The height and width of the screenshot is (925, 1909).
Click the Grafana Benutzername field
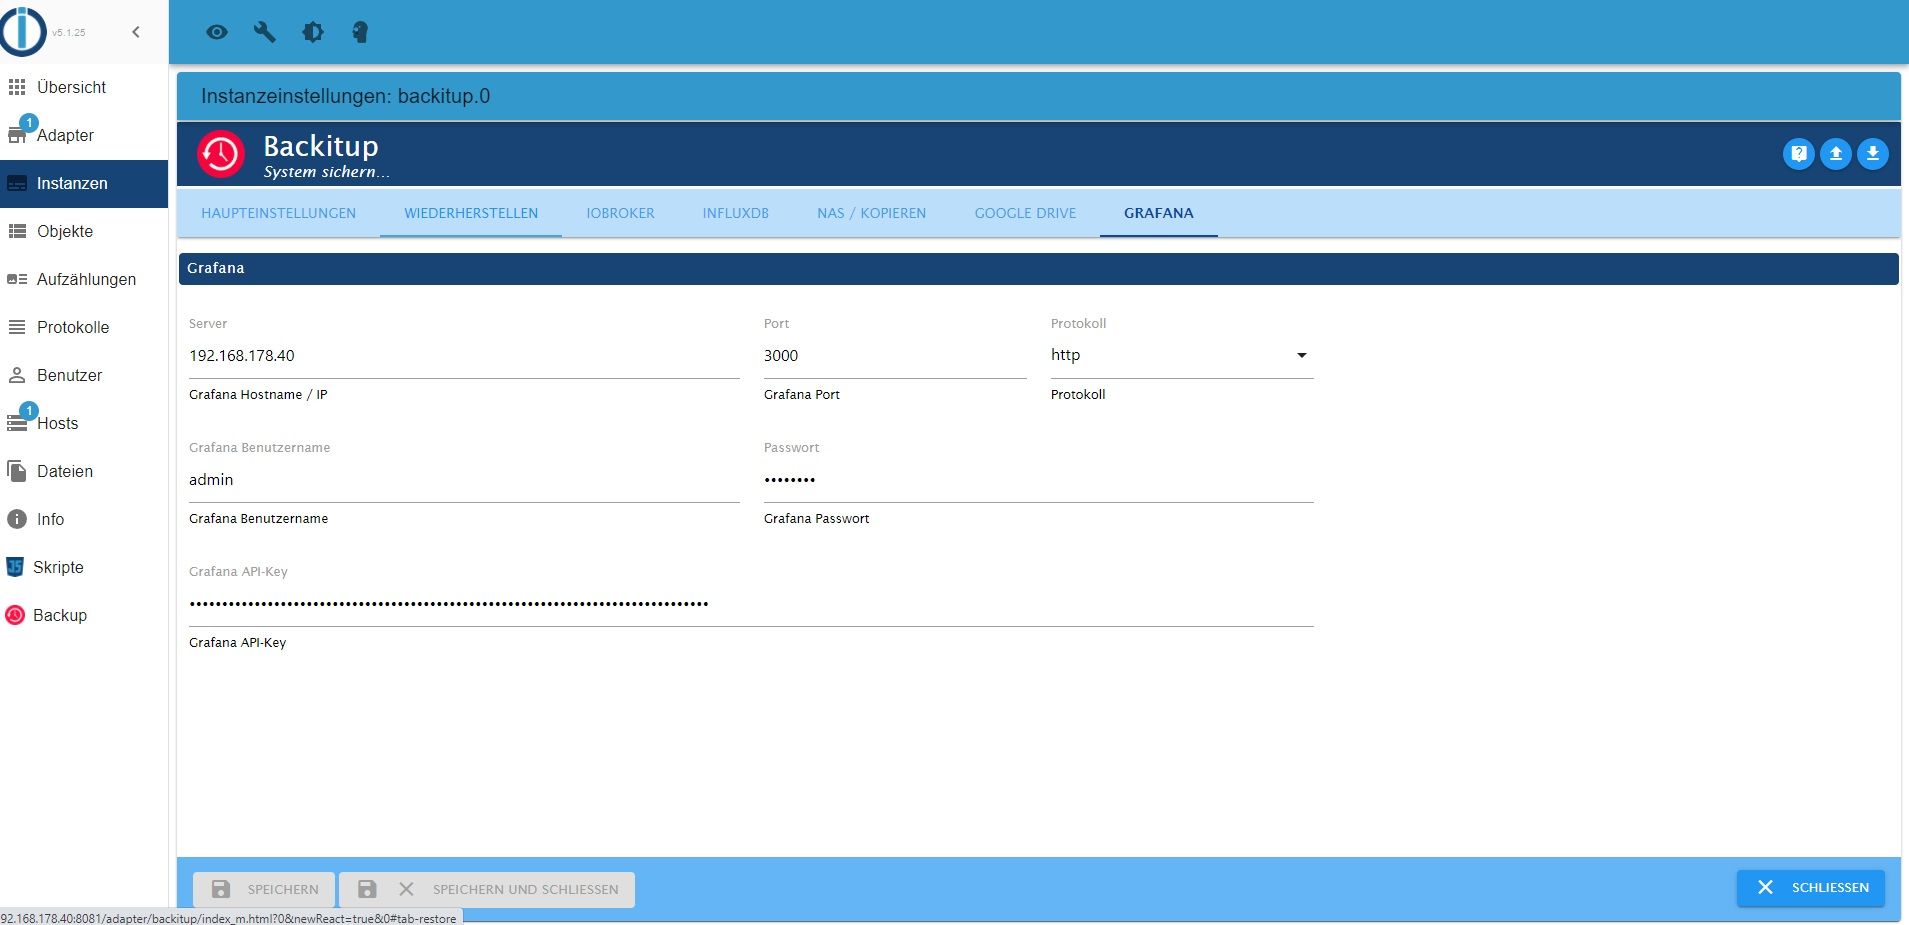pyautogui.click(x=464, y=480)
